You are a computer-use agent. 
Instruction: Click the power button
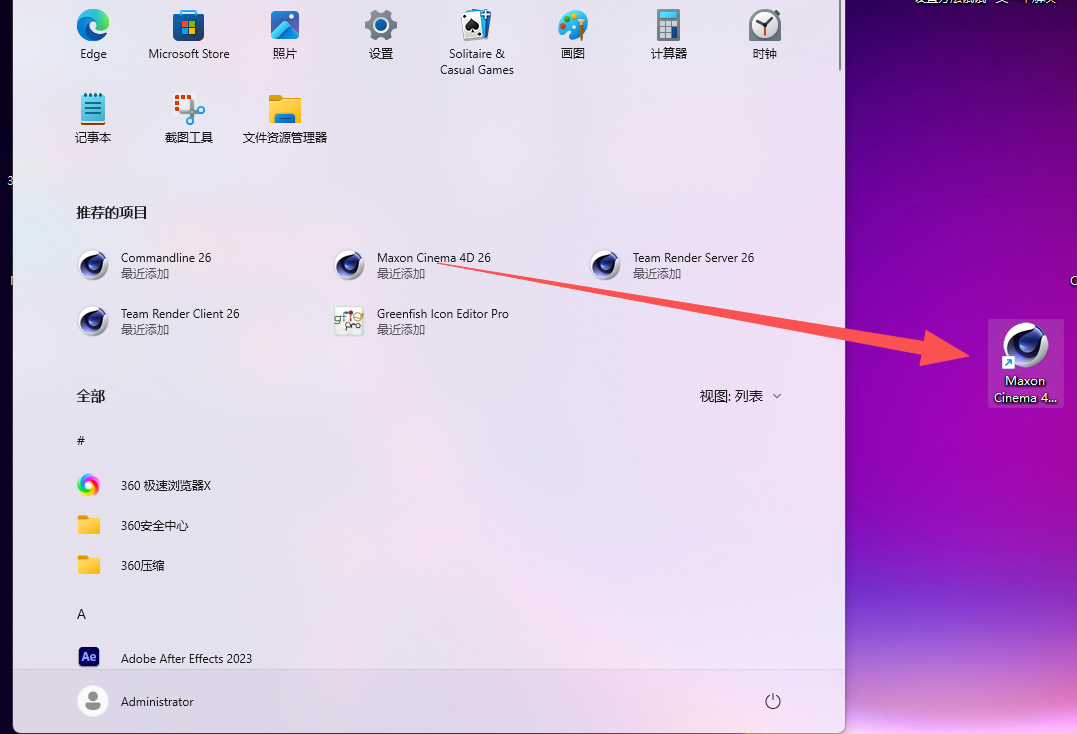tap(772, 701)
